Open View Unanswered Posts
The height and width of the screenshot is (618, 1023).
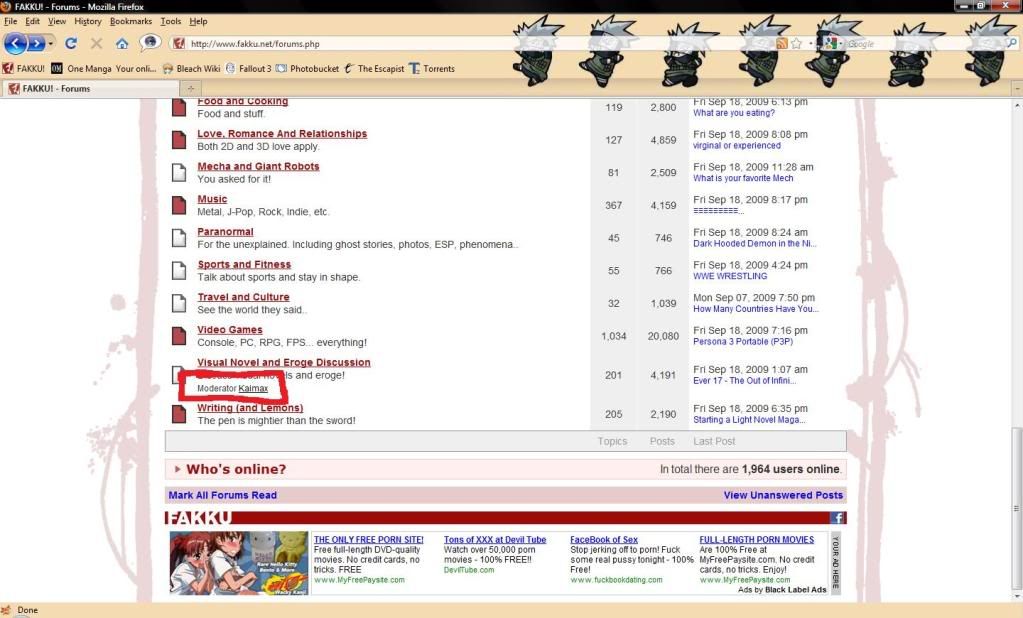pos(783,495)
